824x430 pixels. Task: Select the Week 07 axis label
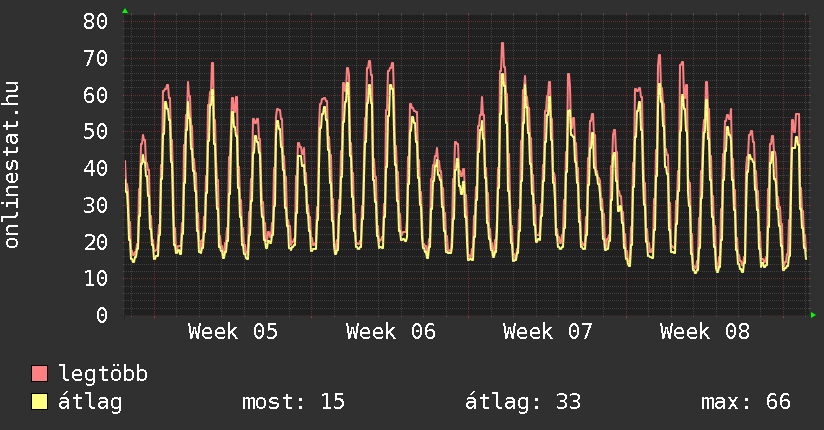click(548, 332)
